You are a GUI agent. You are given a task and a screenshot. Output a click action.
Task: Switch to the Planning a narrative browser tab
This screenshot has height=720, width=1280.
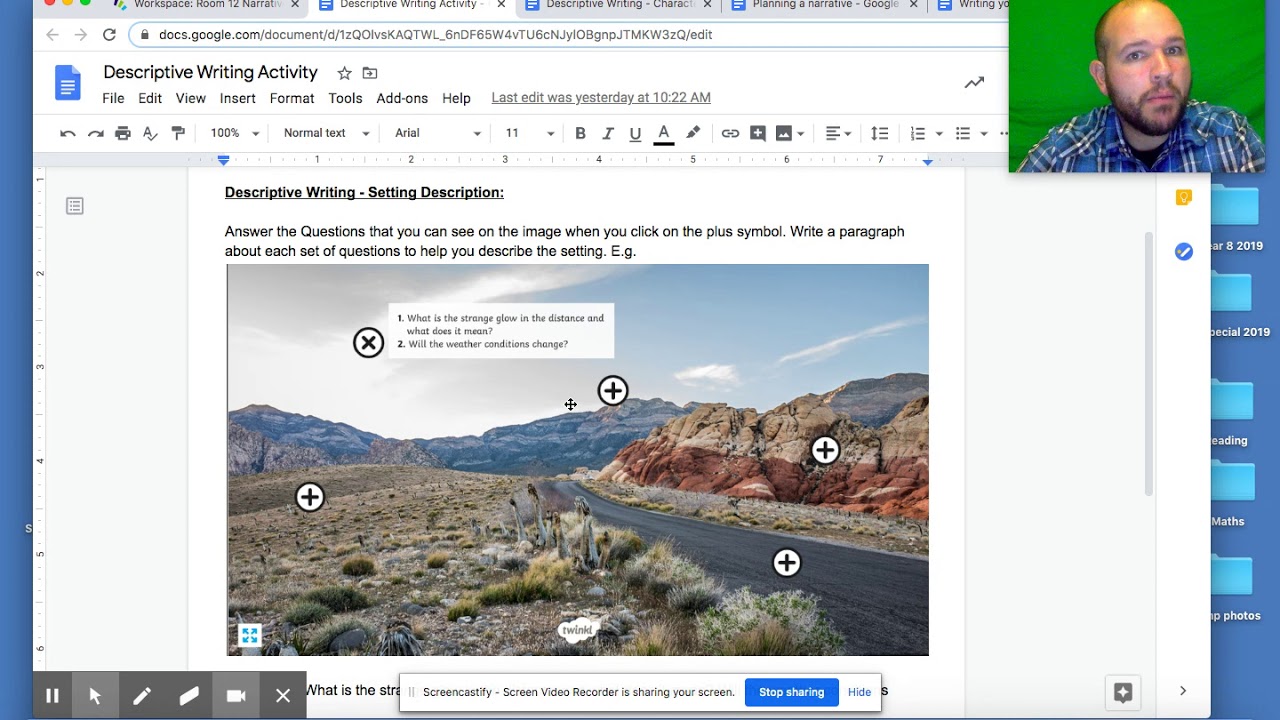click(x=825, y=5)
